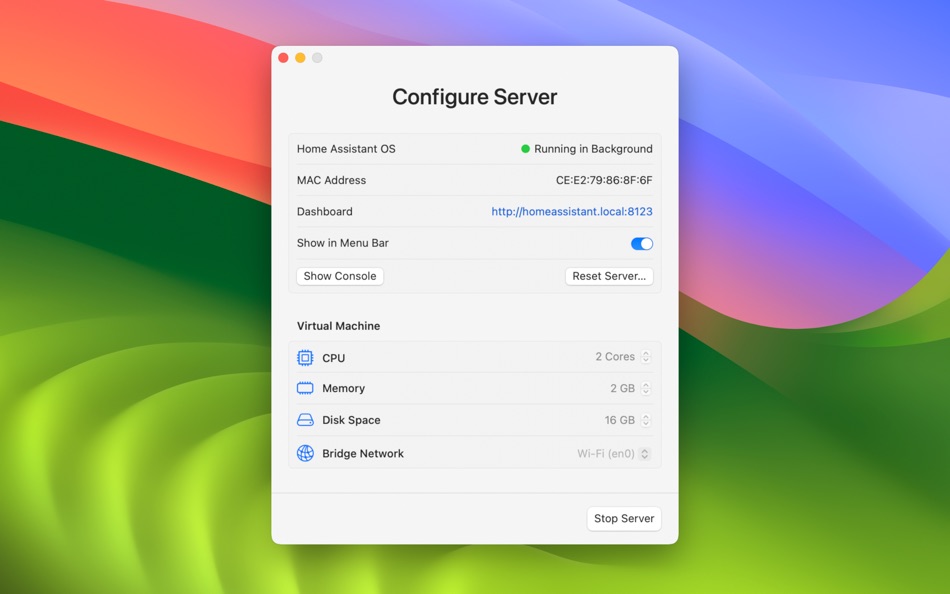Click the Reset Server... button
Screen dimensions: 950x594
click(x=609, y=276)
